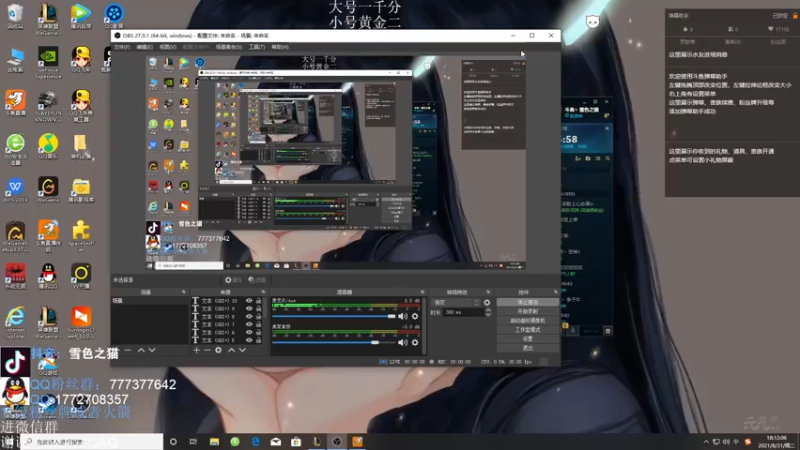Viewport: 800px width, 450px height.
Task: Pop out the 来源 dock panel
Action: 264,292
